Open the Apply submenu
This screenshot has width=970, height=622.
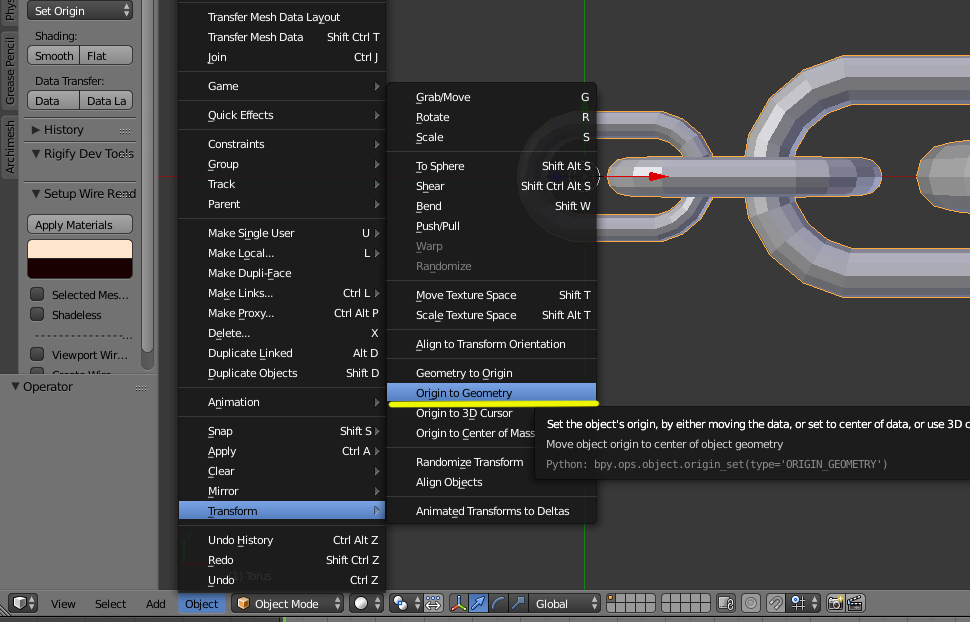point(281,451)
